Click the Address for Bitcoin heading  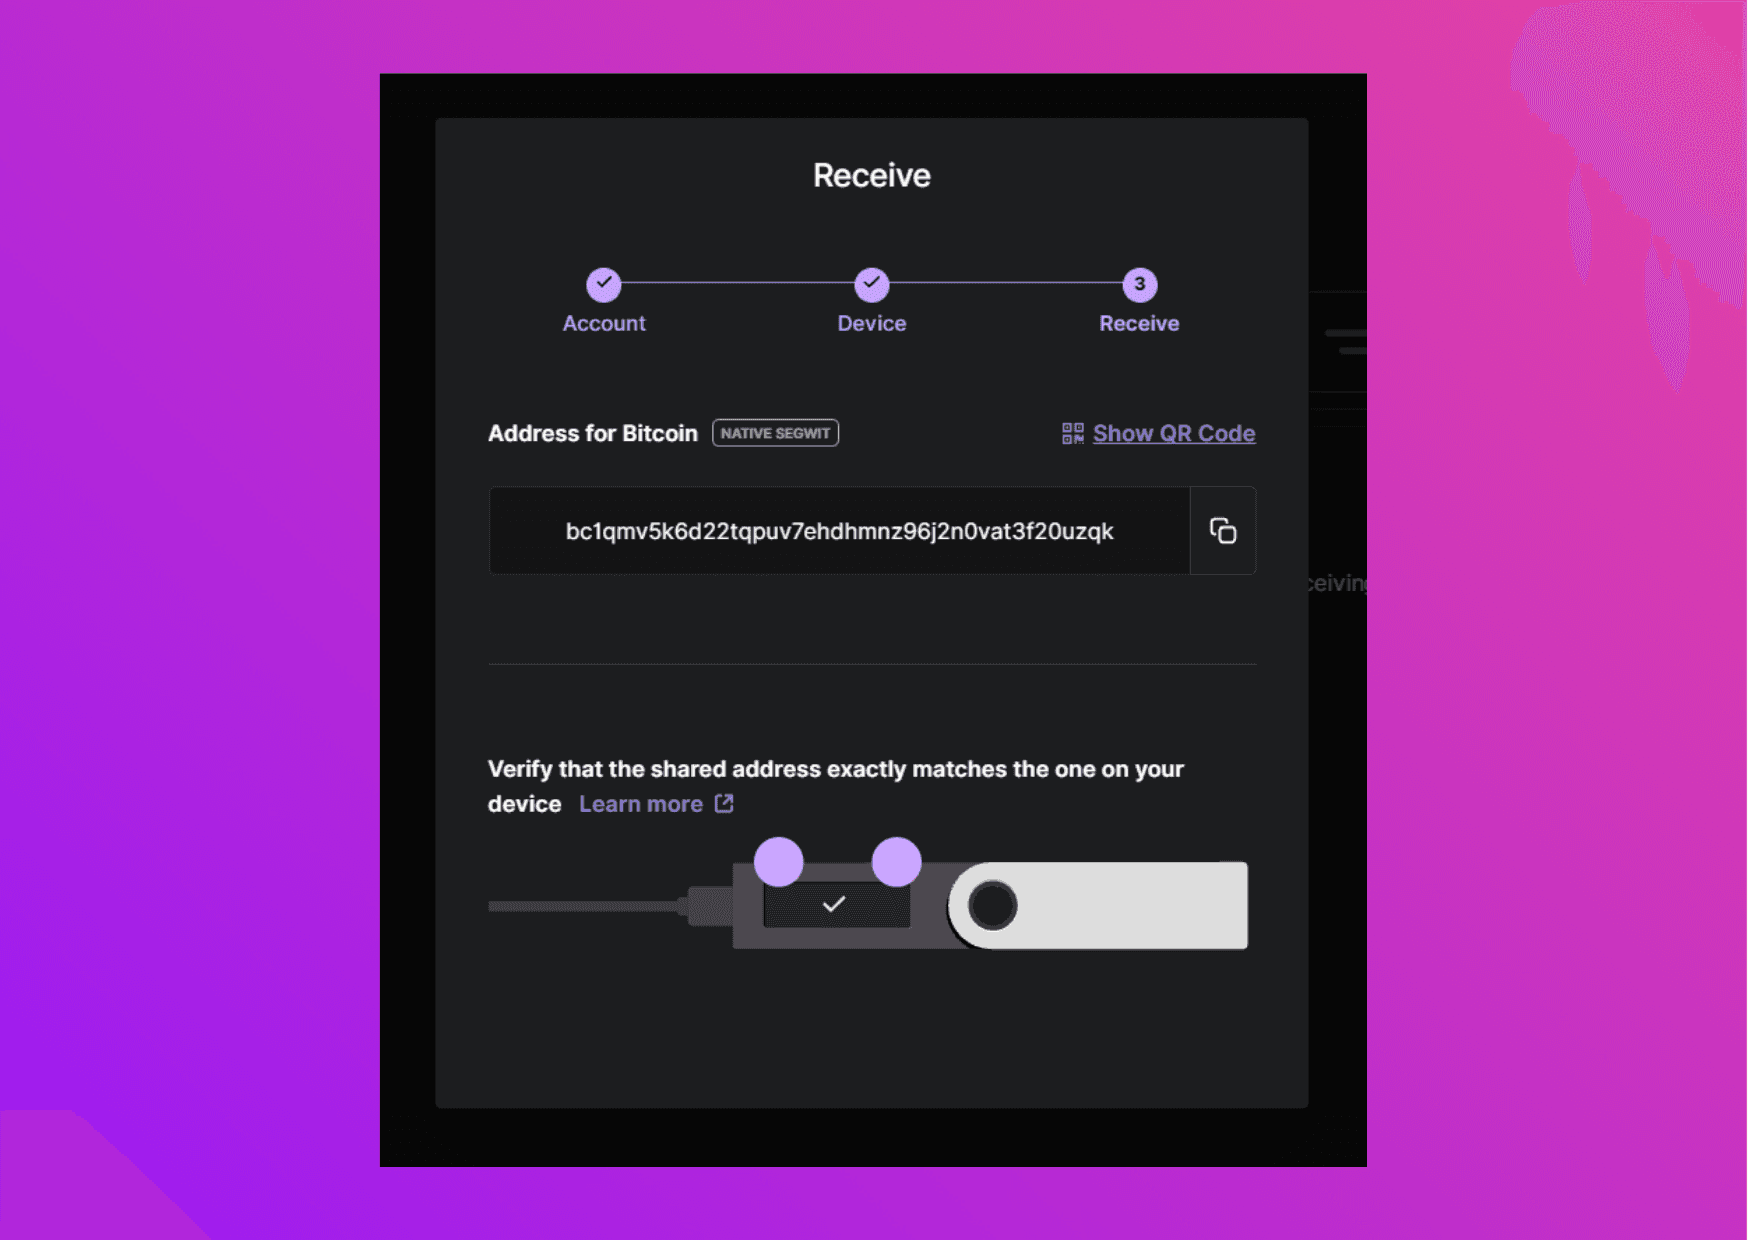(x=593, y=433)
